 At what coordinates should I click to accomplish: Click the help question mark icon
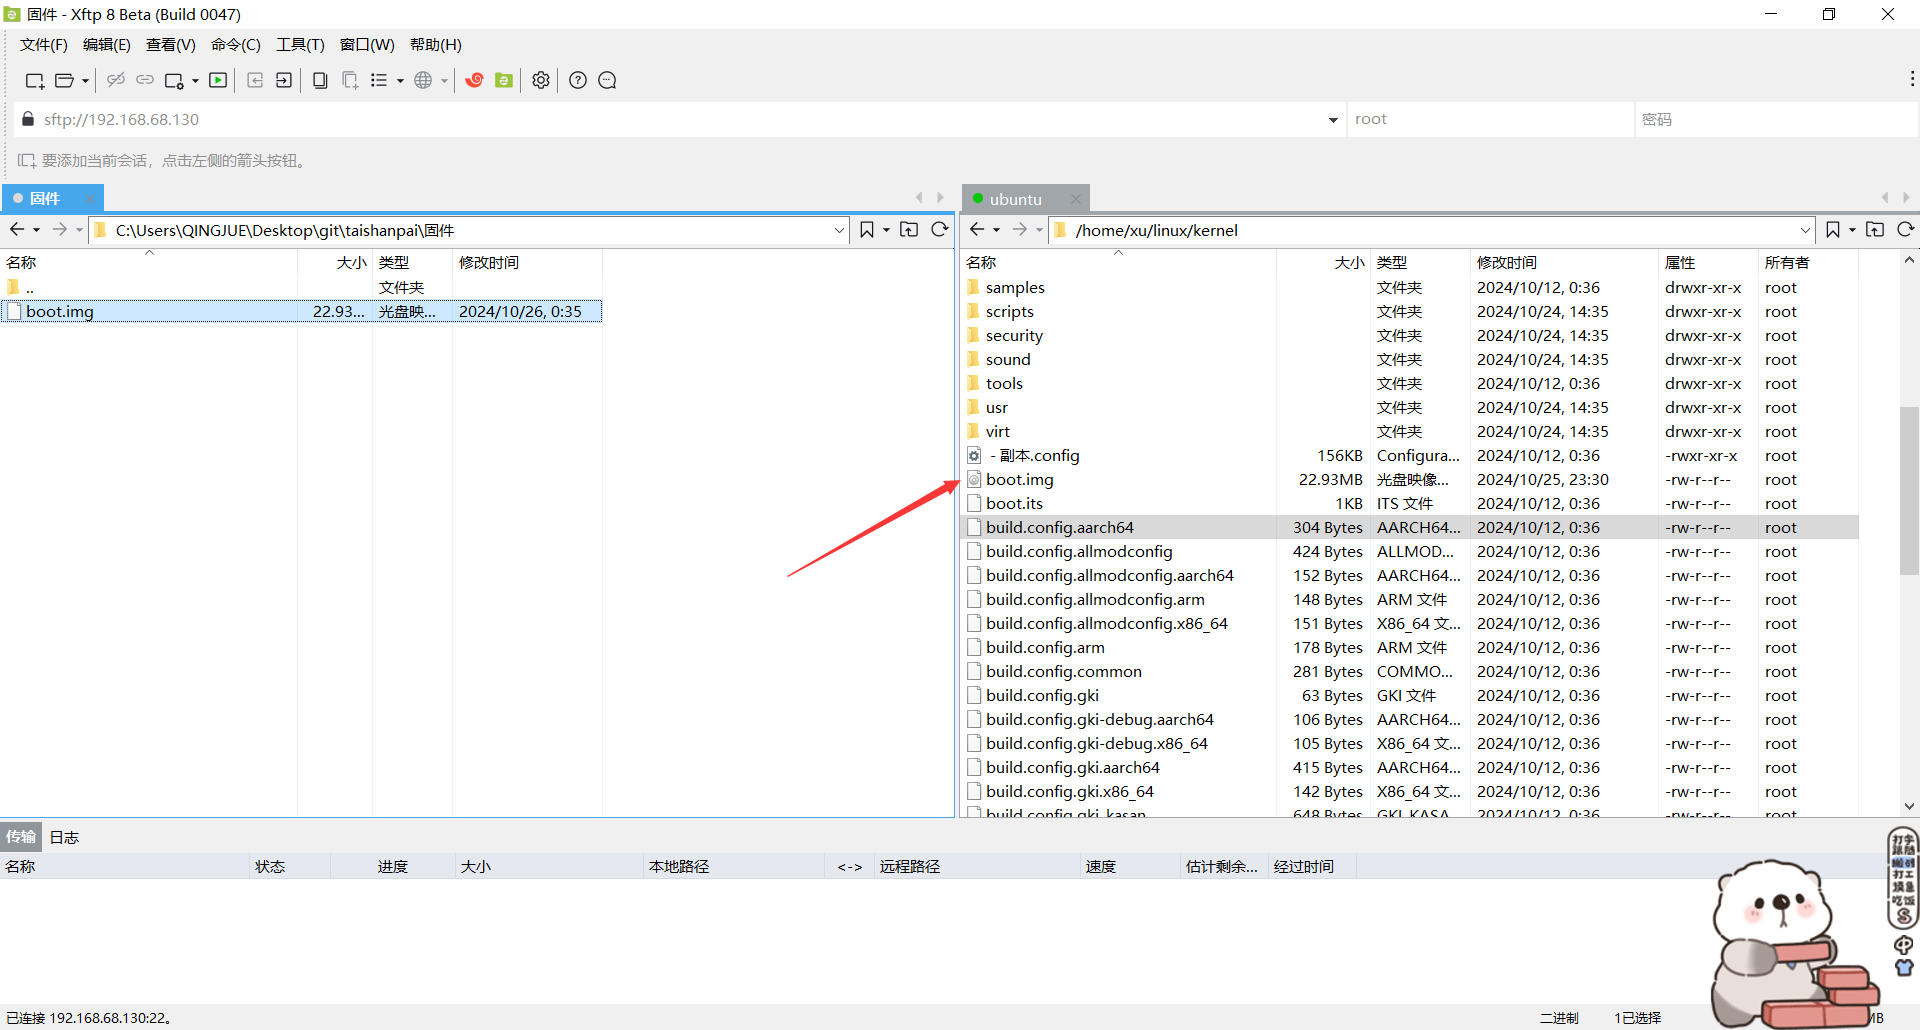(x=578, y=81)
